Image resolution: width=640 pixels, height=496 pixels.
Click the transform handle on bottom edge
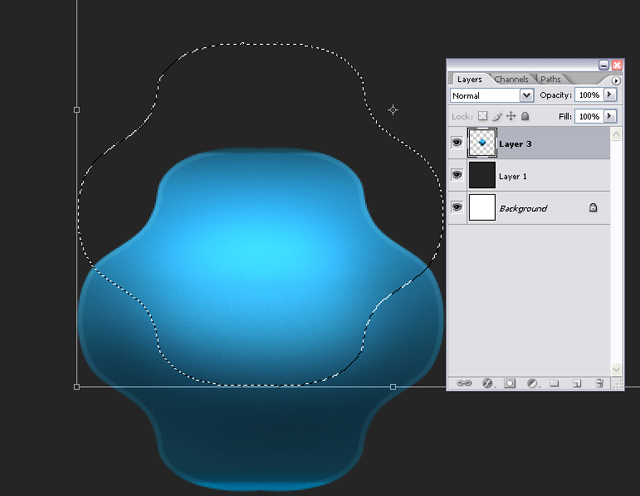click(393, 387)
